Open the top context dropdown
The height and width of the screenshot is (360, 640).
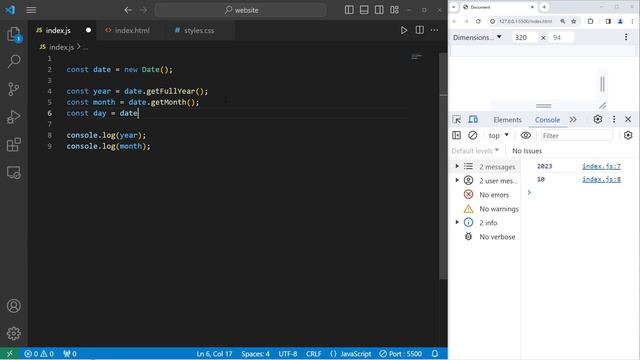click(x=498, y=136)
